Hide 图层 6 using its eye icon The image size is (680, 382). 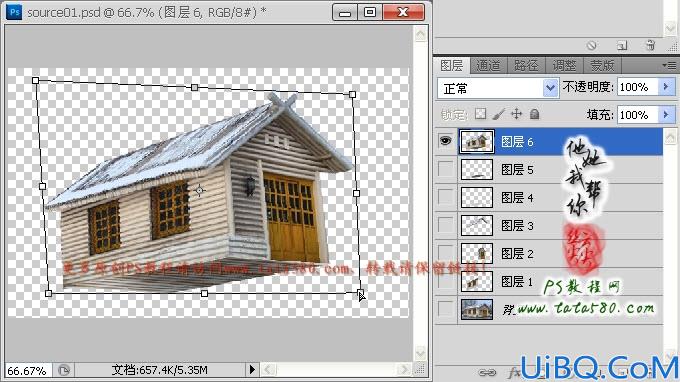[x=445, y=141]
